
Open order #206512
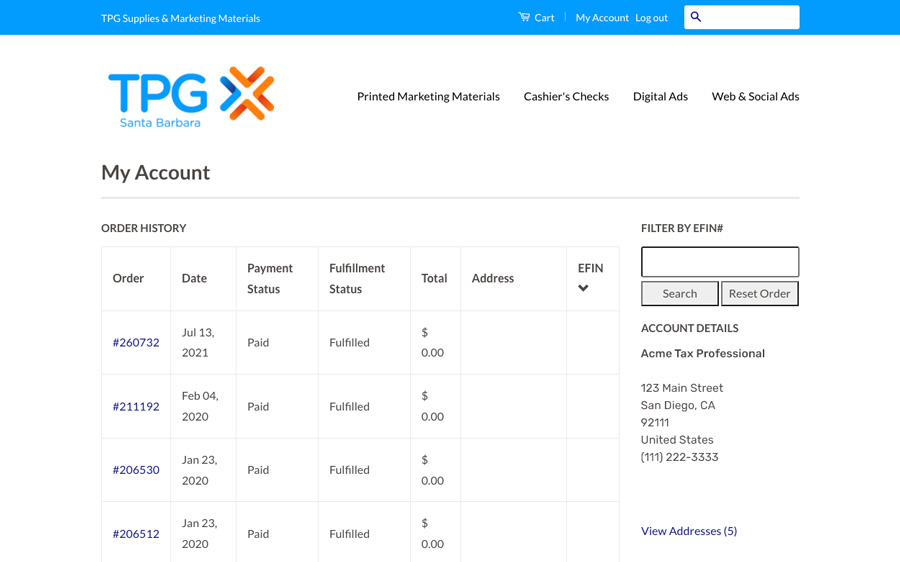click(136, 534)
